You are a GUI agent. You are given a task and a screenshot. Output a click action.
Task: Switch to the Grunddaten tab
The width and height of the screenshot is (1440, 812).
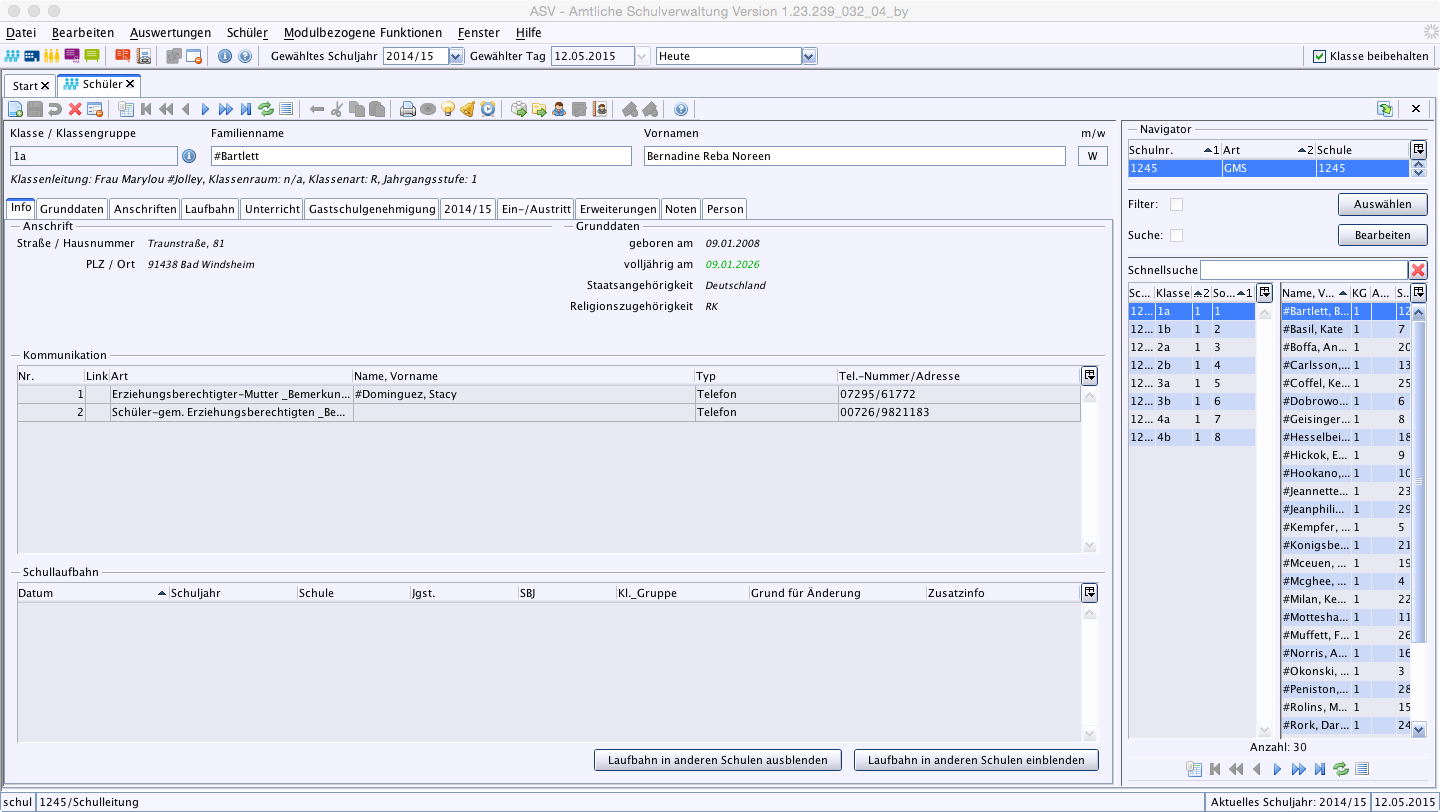(72, 209)
